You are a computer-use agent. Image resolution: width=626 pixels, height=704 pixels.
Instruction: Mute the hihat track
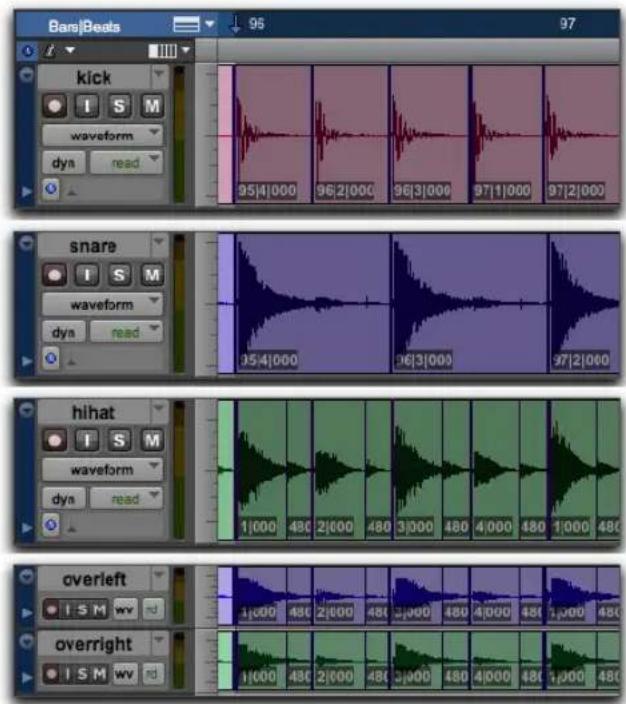[152, 440]
